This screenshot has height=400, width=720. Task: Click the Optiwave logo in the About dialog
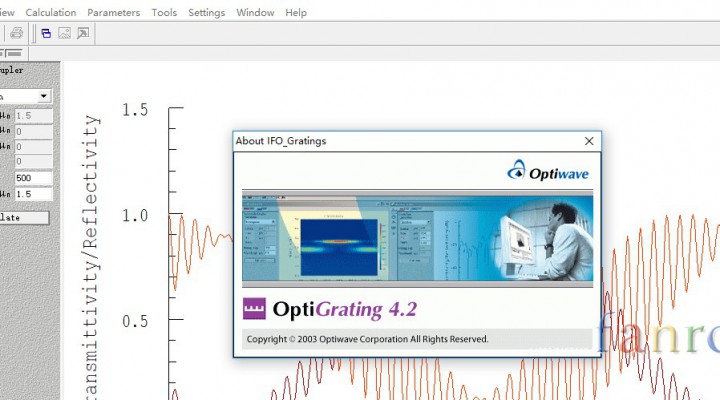(x=549, y=172)
